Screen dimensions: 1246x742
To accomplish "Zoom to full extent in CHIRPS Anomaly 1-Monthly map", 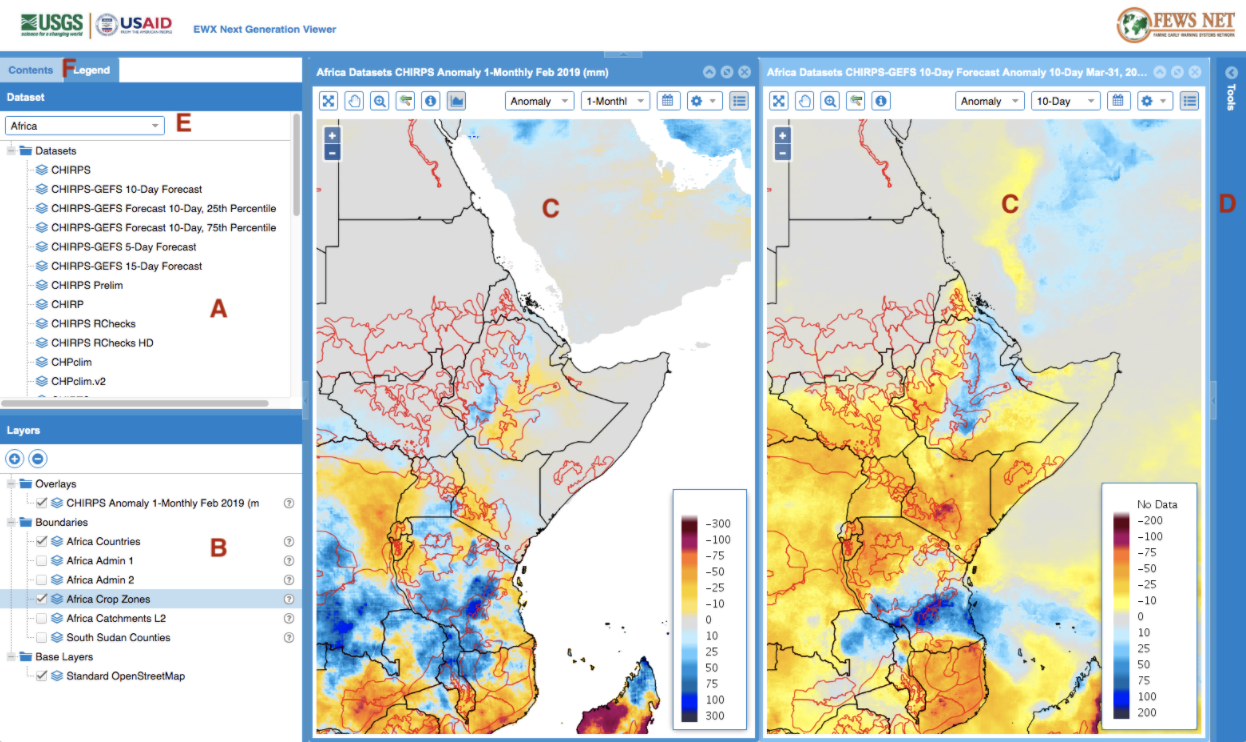I will (x=328, y=101).
